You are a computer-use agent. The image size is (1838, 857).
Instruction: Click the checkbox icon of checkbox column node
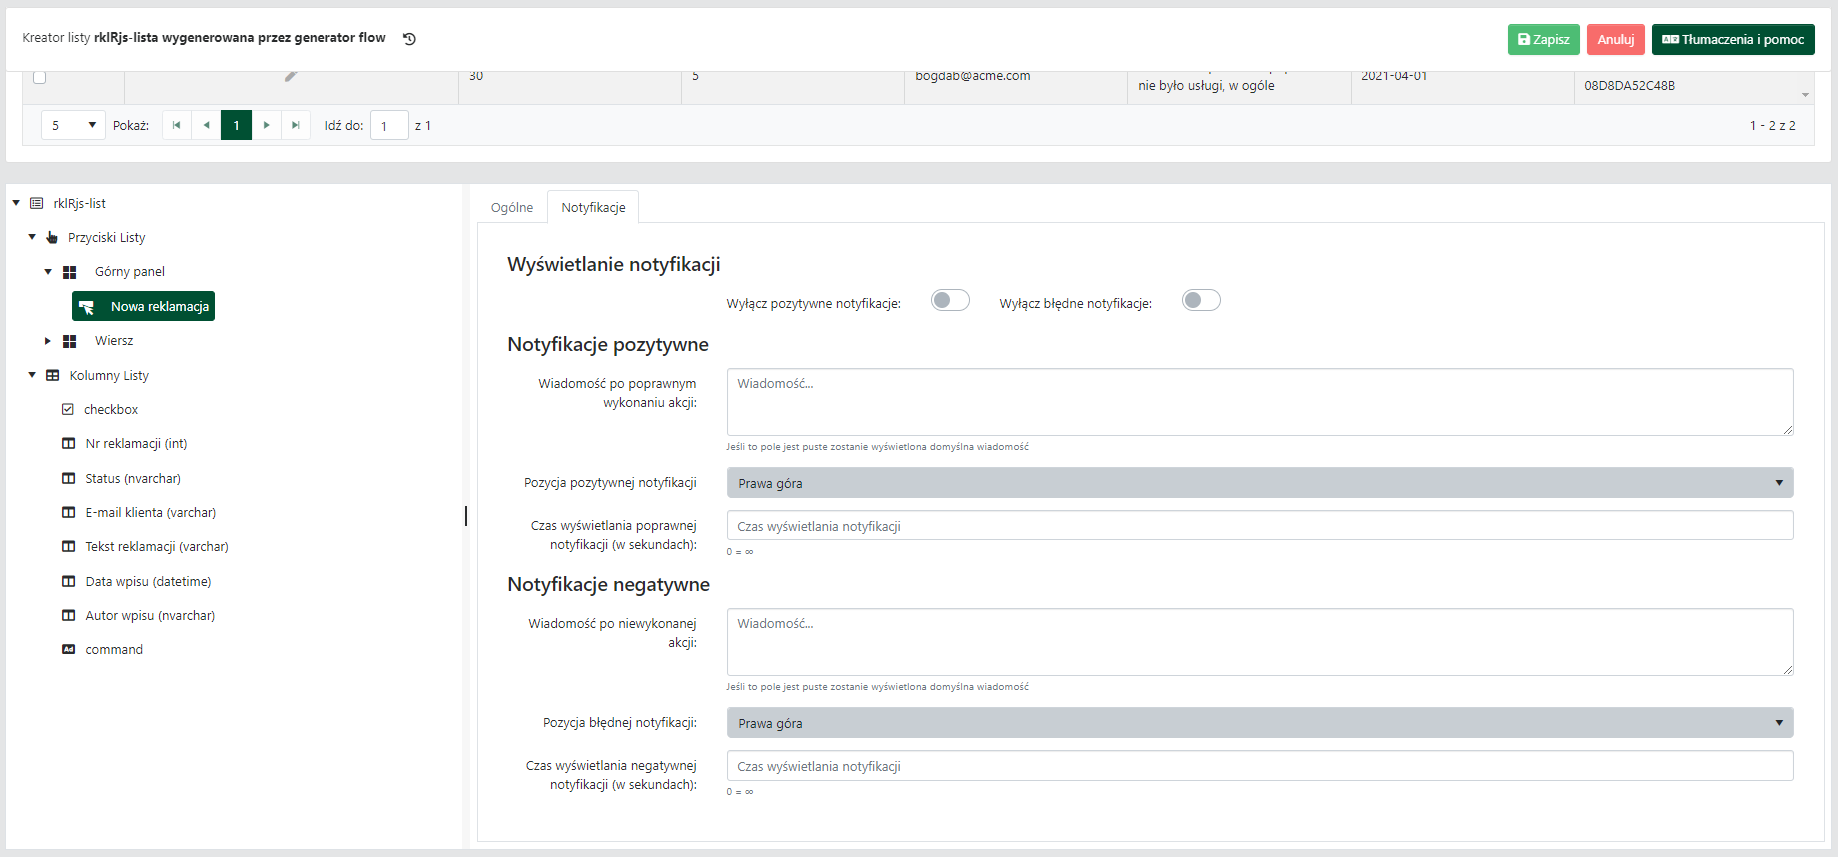[68, 409]
